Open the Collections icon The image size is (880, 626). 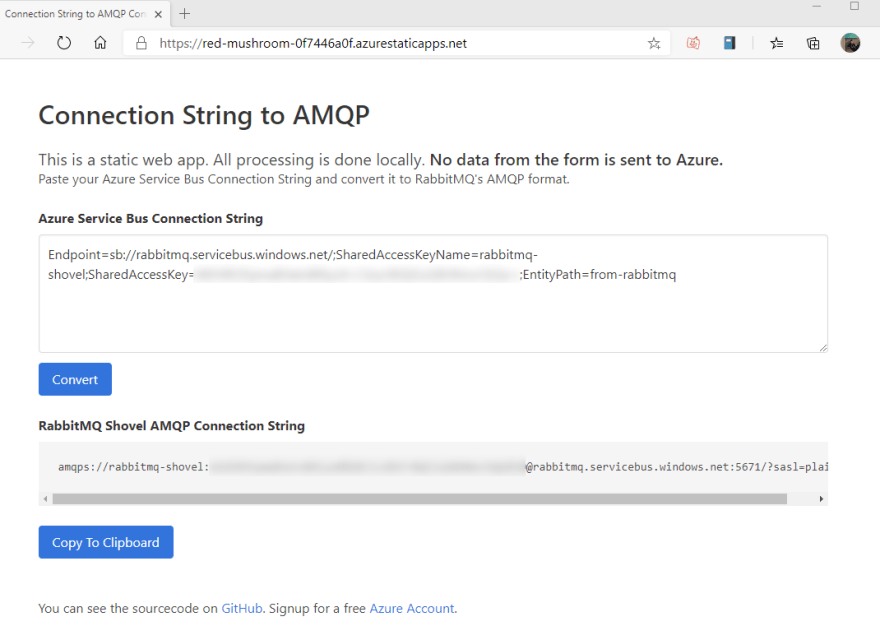pos(813,43)
